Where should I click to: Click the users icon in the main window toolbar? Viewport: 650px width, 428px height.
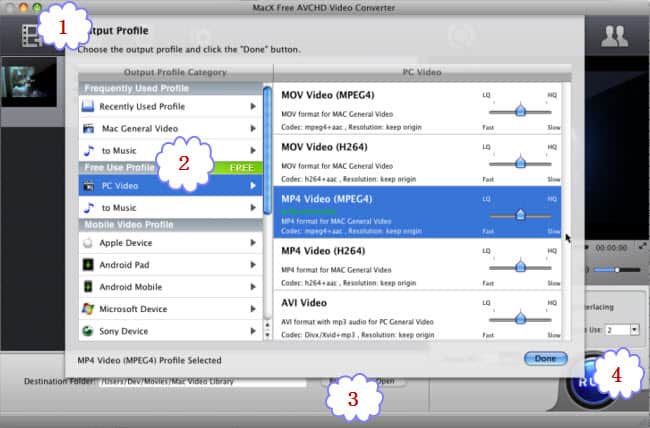point(614,36)
